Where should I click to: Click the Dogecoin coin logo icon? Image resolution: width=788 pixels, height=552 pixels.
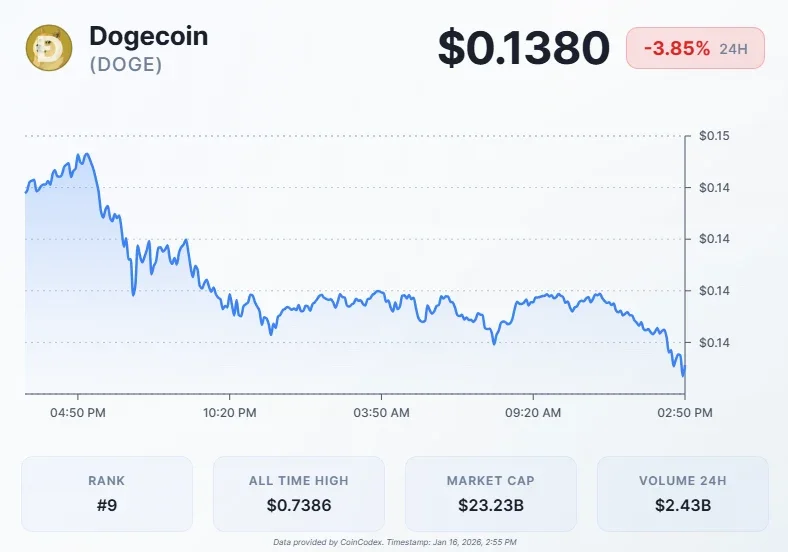click(49, 49)
